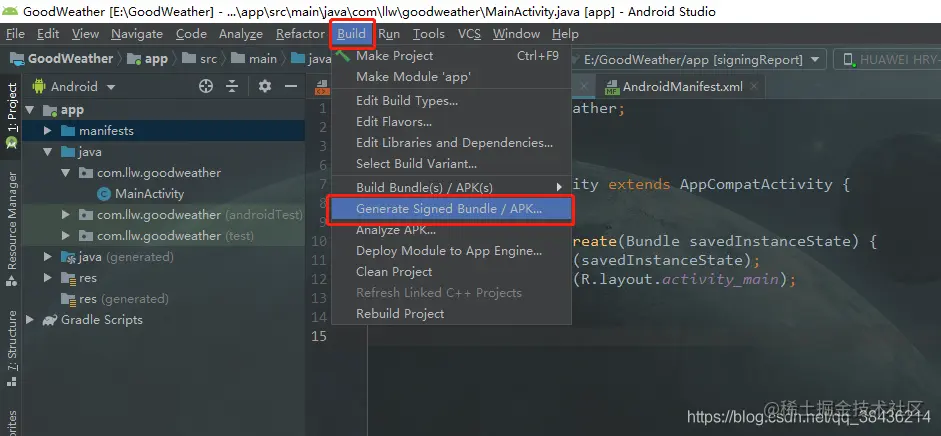Open Edit Libraries and Dependencies...
The image size is (941, 436).
451,143
